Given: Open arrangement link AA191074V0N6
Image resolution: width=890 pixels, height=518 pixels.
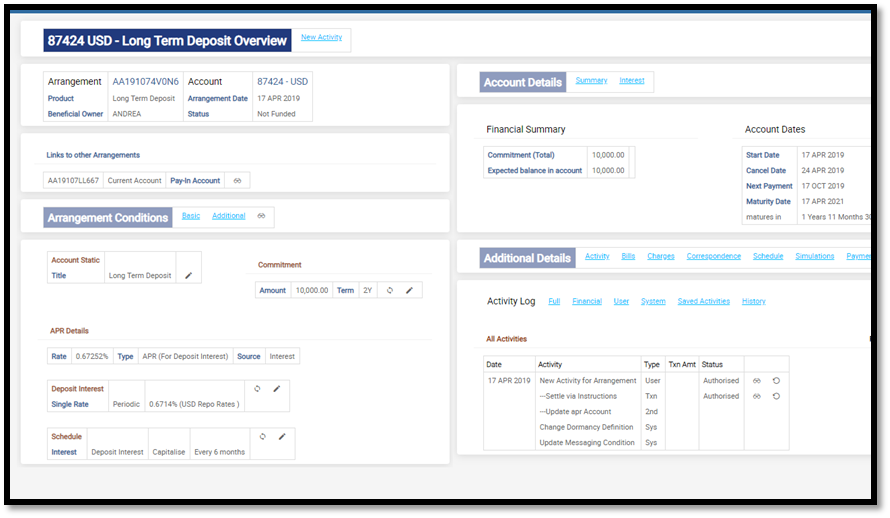Looking at the screenshot, I should tap(145, 81).
